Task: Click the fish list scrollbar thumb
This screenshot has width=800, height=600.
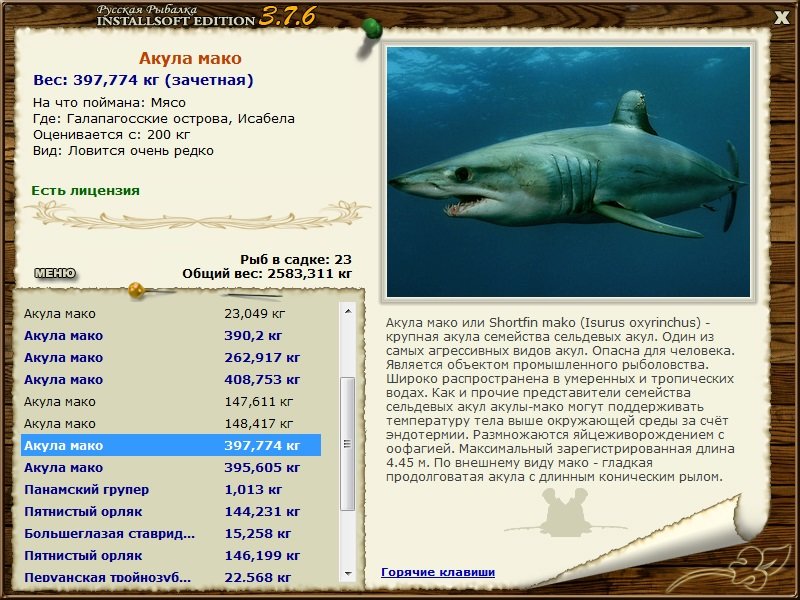Action: 348,444
